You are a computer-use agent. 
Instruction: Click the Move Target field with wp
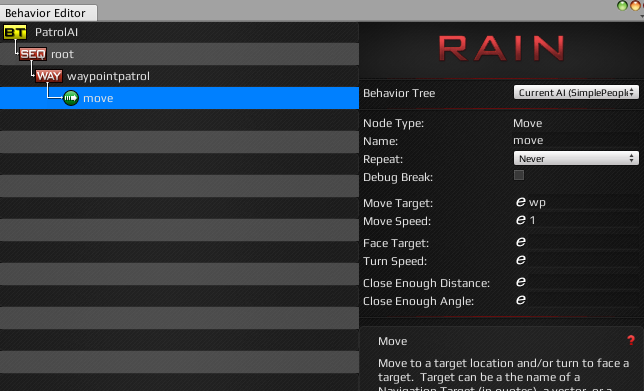point(584,202)
